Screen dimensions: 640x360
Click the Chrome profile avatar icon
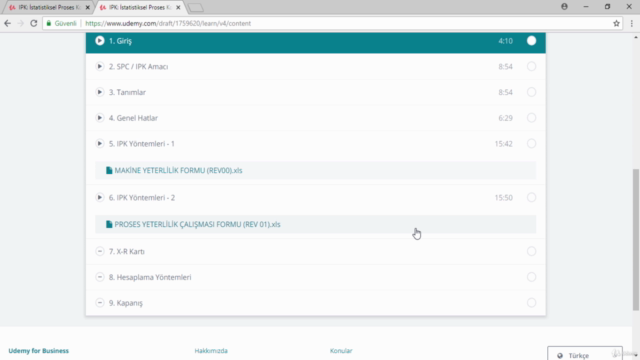pos(564,7)
